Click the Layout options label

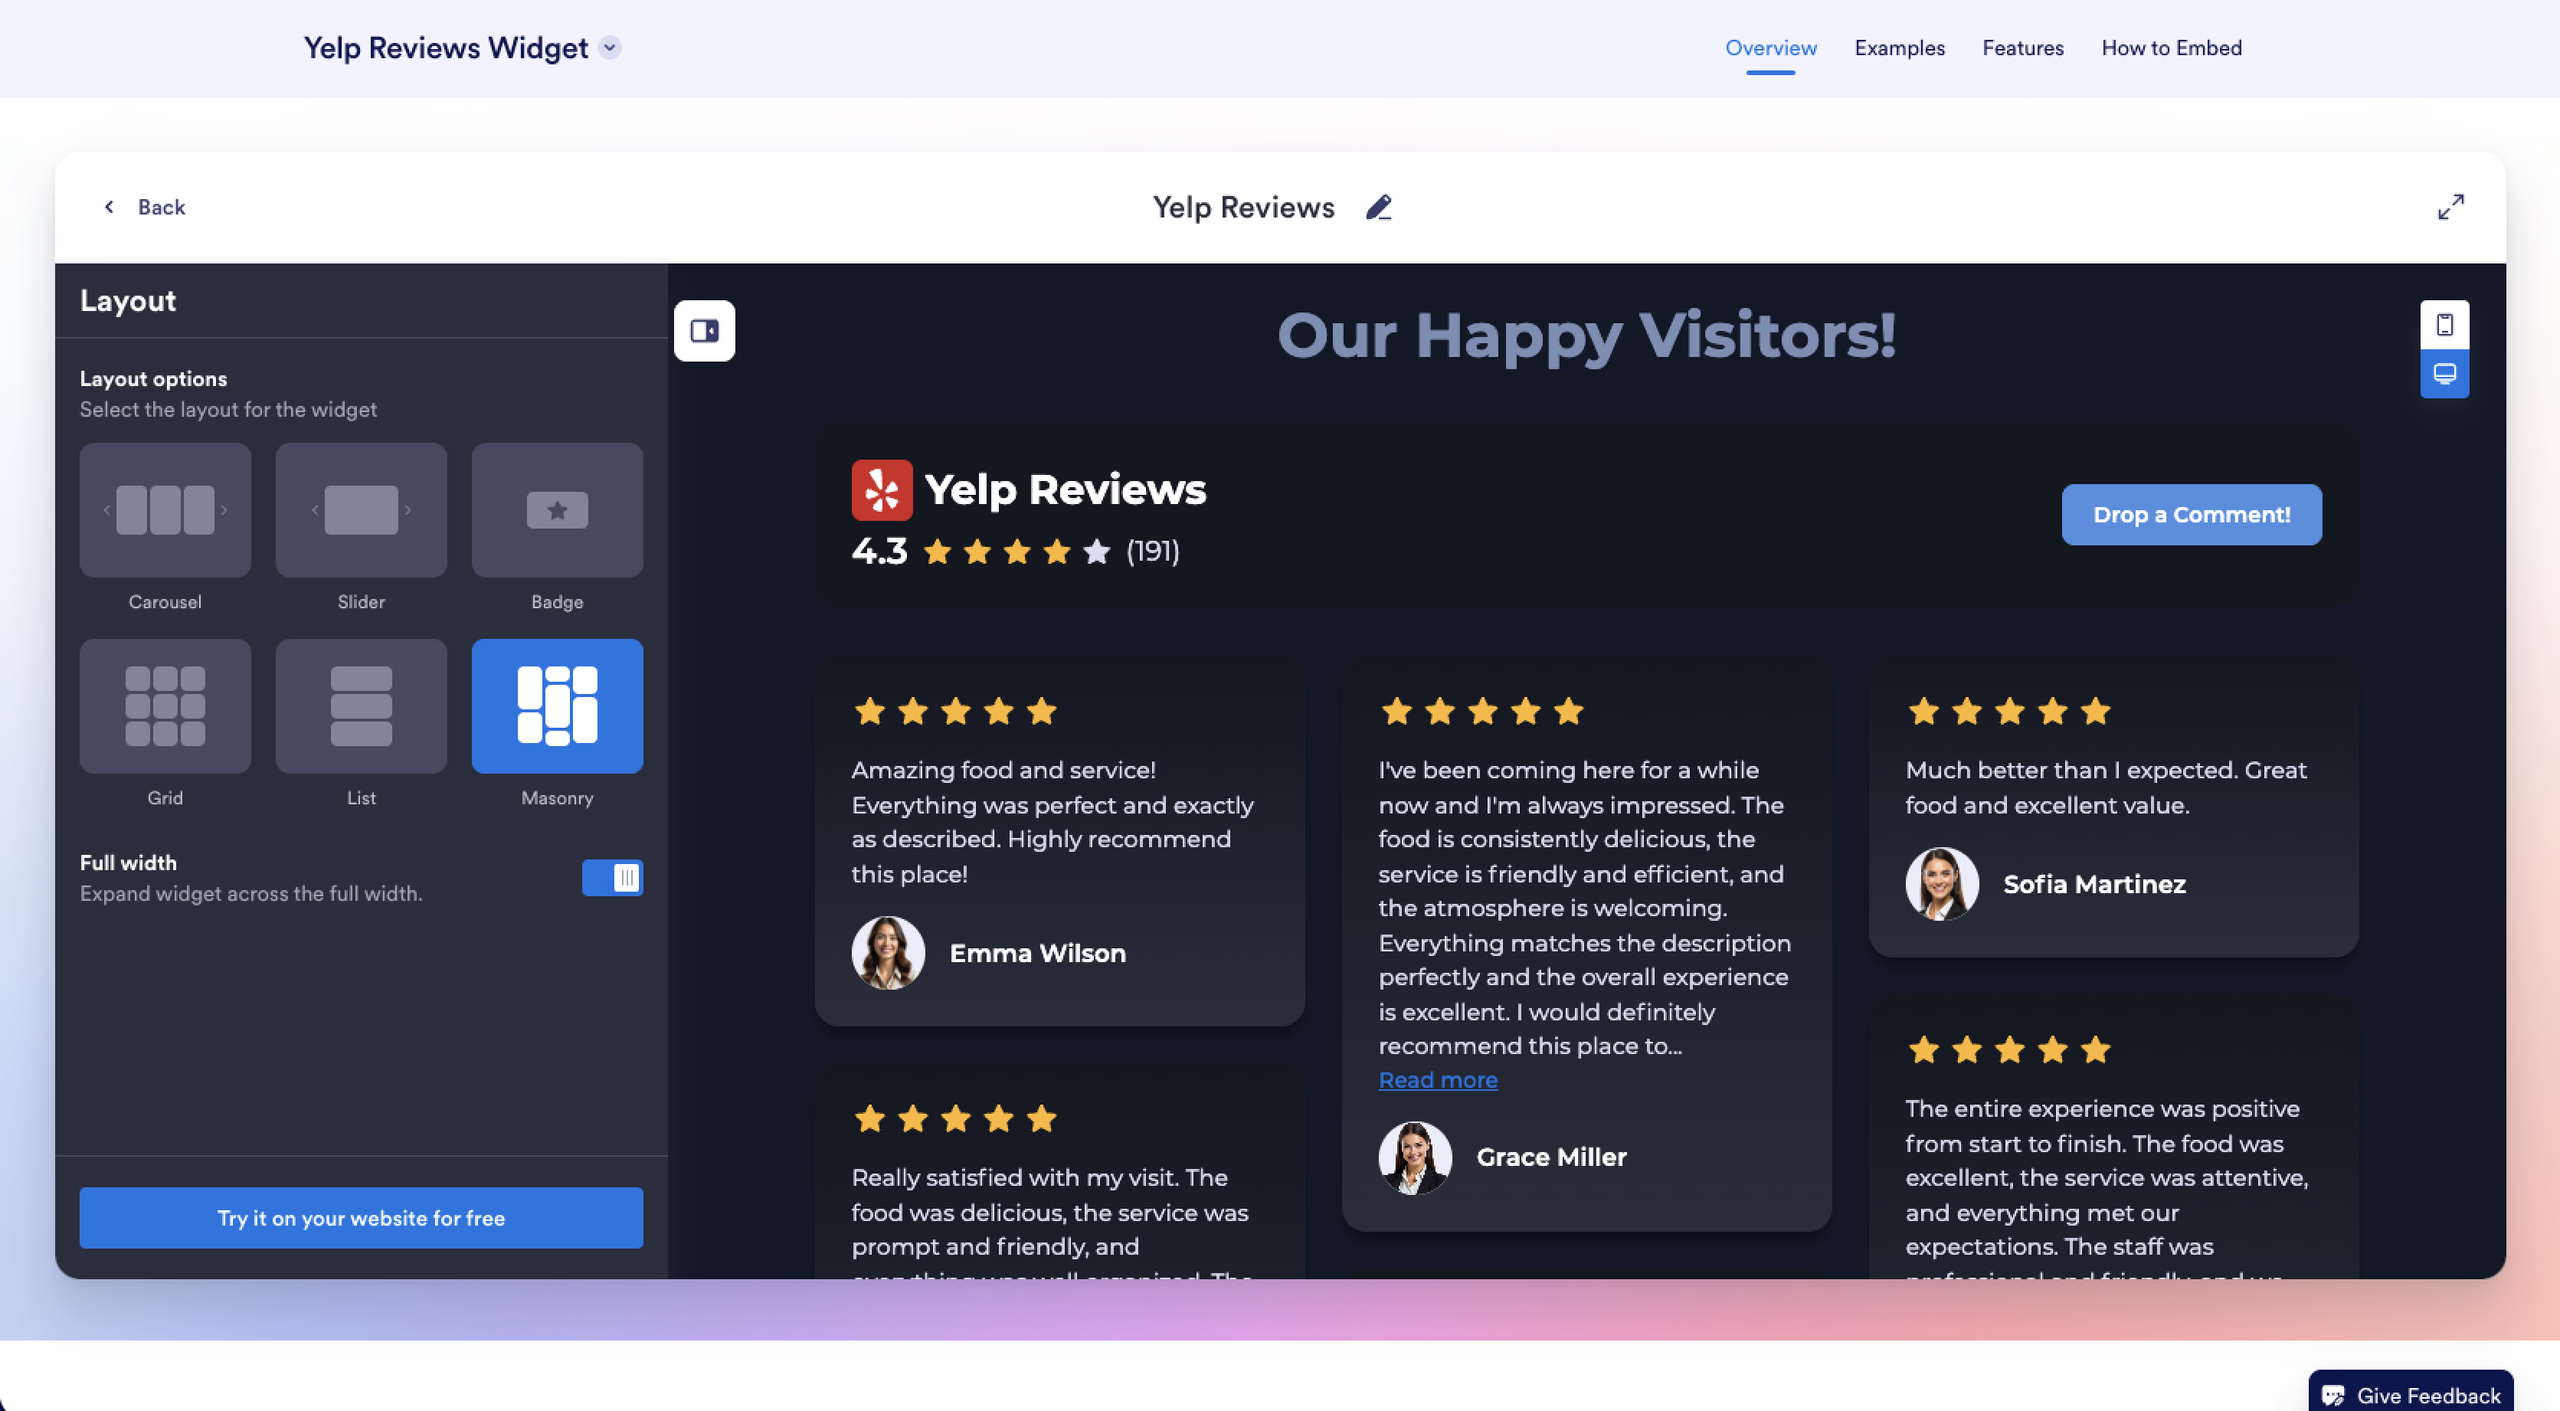[154, 379]
